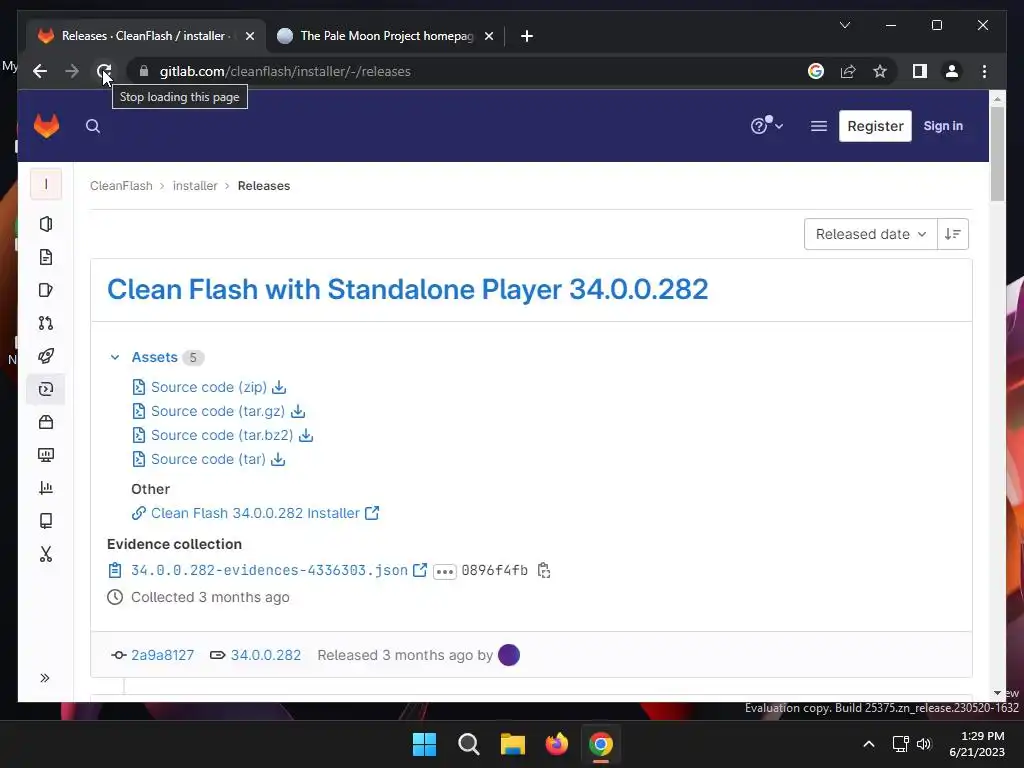Click the site padlock info icon

pos(144,71)
